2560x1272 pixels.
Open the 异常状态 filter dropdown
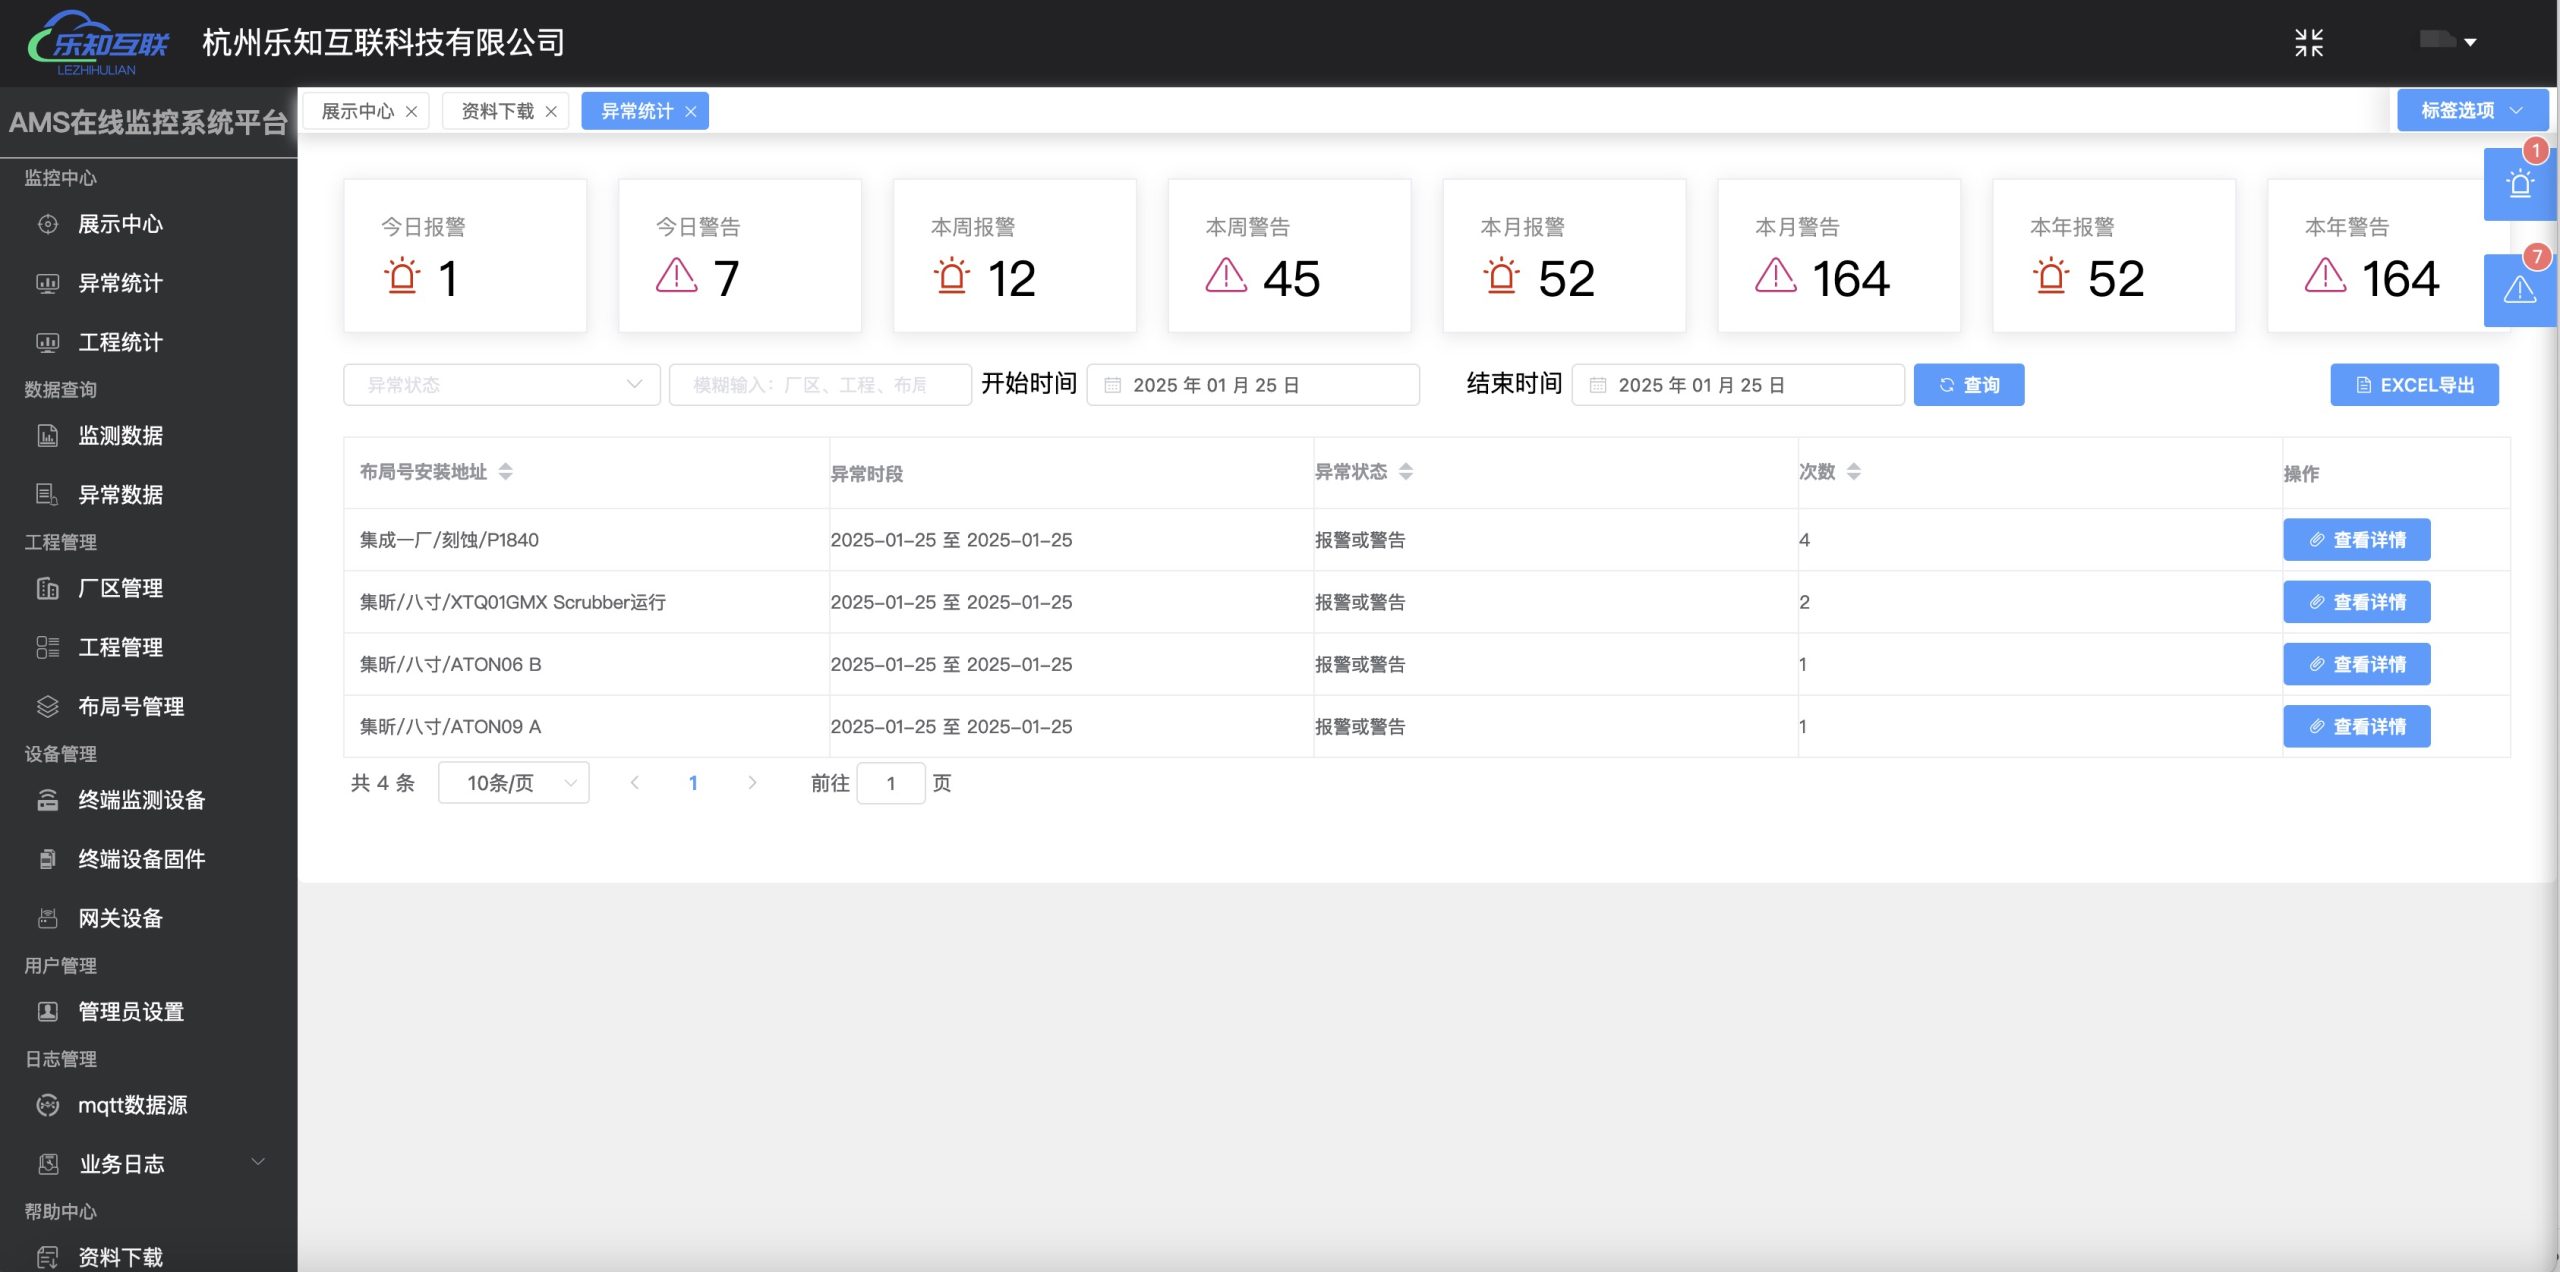coord(502,385)
